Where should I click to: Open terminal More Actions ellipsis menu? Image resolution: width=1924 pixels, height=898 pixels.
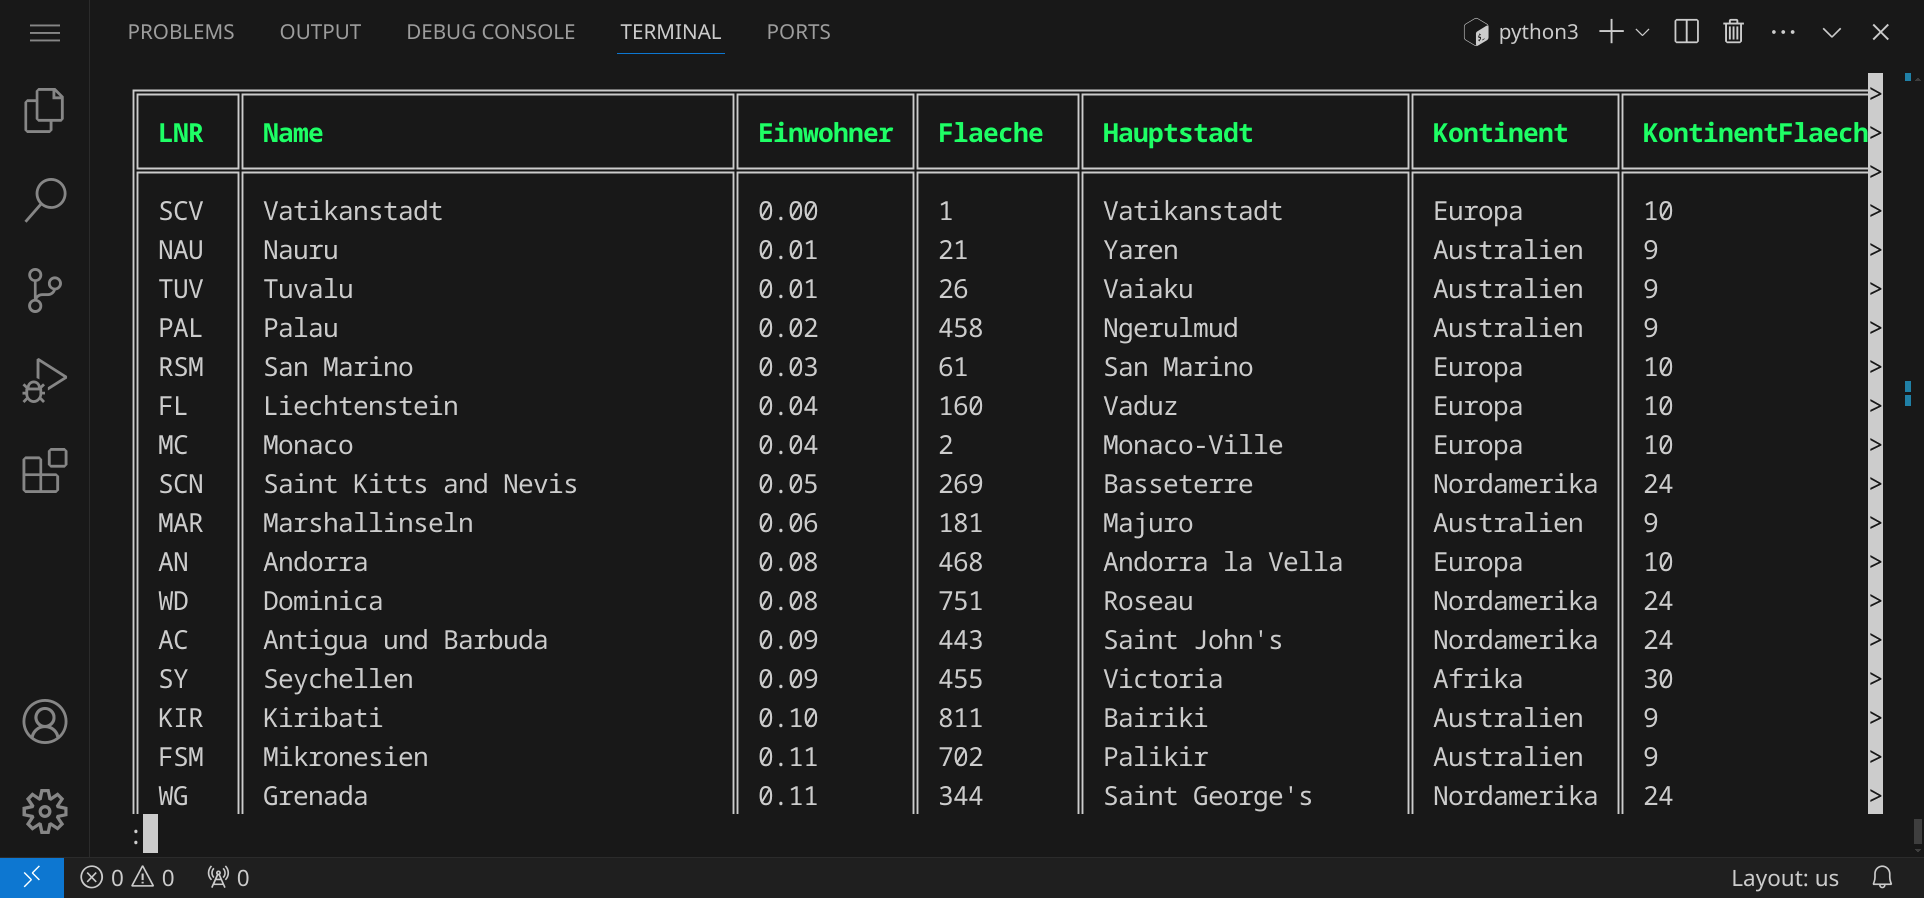click(x=1782, y=32)
